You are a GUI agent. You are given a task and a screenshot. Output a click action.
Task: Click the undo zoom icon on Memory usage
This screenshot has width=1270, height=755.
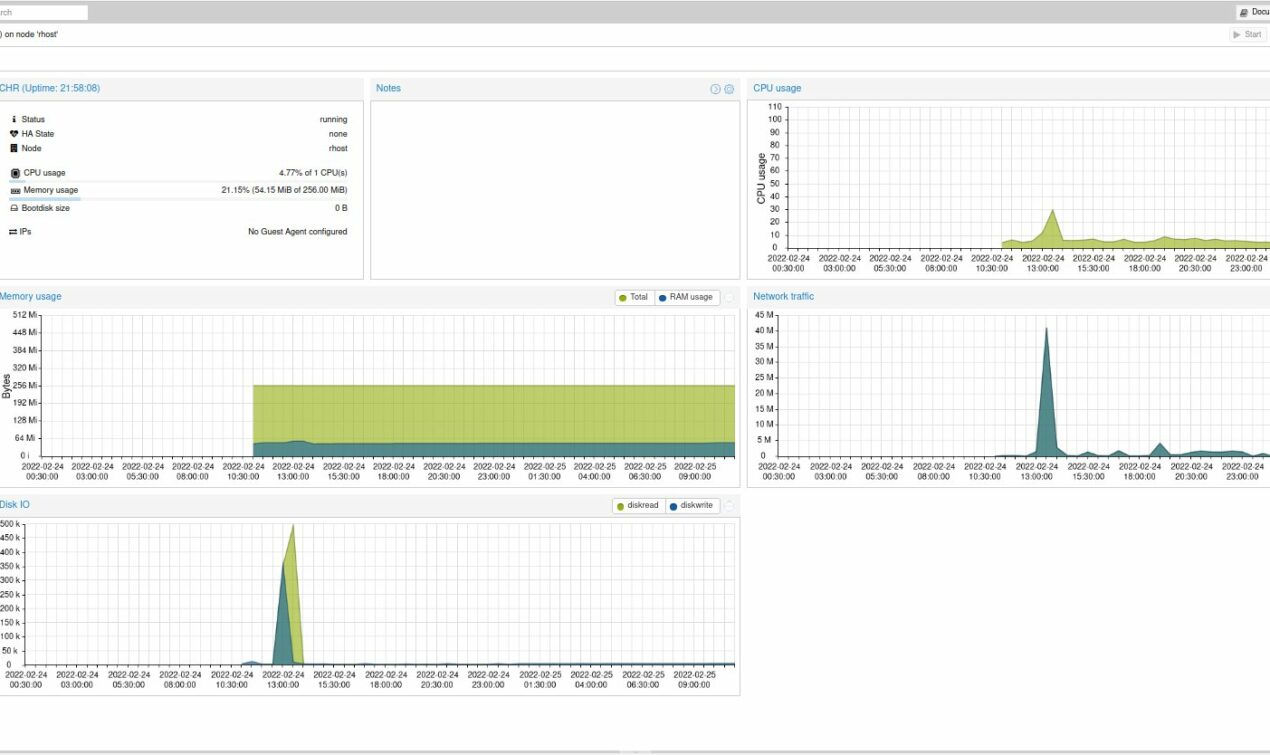(x=729, y=297)
